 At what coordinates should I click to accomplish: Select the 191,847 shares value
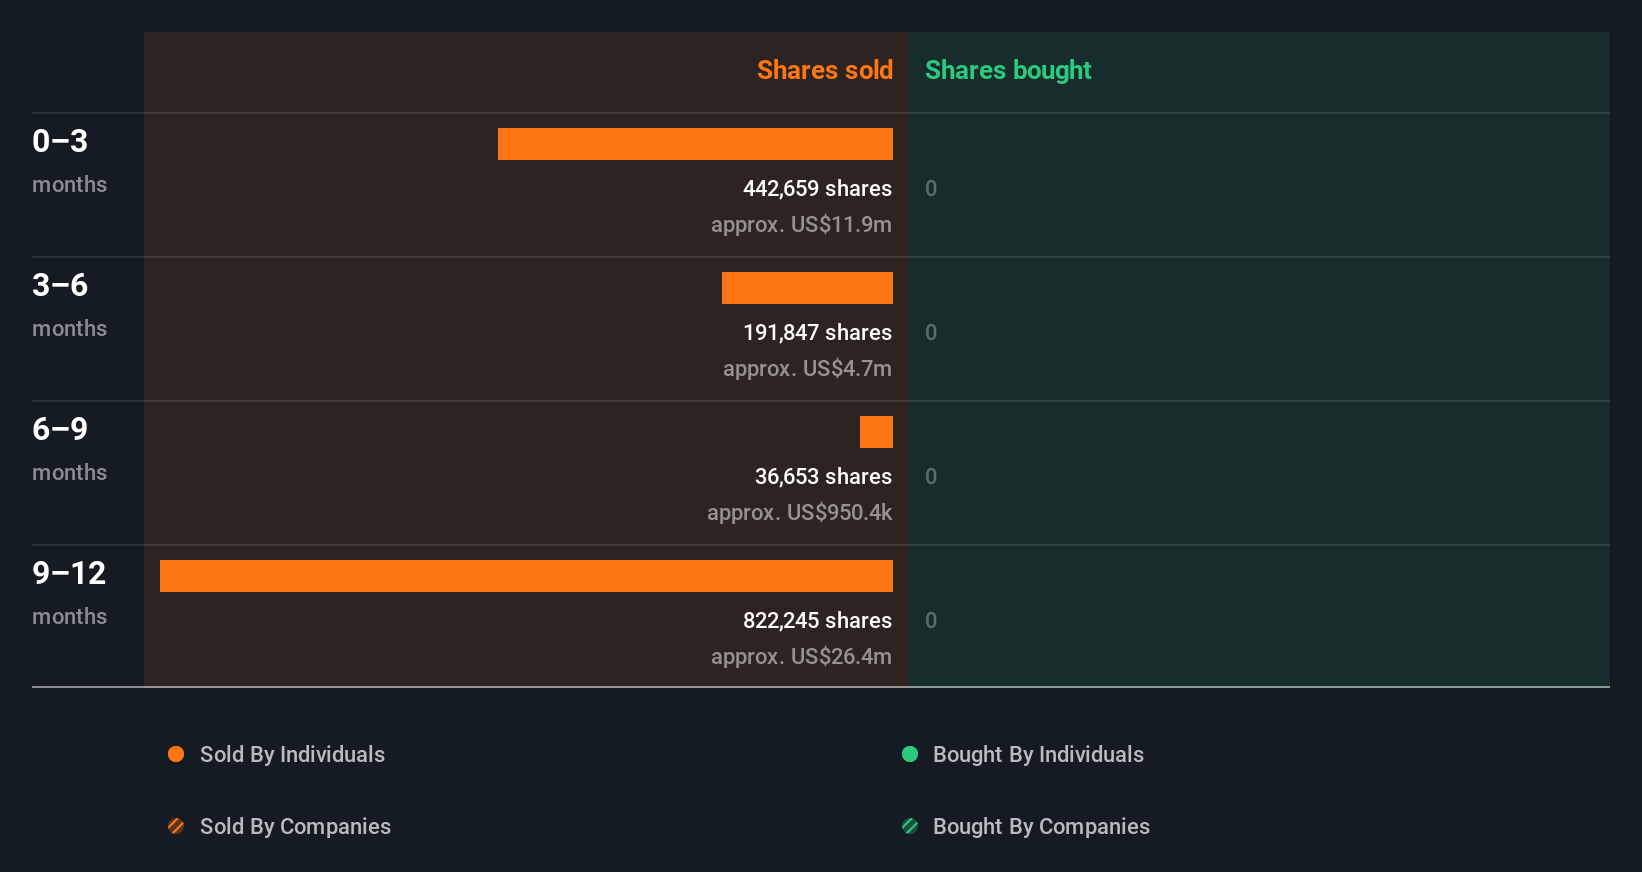point(817,332)
